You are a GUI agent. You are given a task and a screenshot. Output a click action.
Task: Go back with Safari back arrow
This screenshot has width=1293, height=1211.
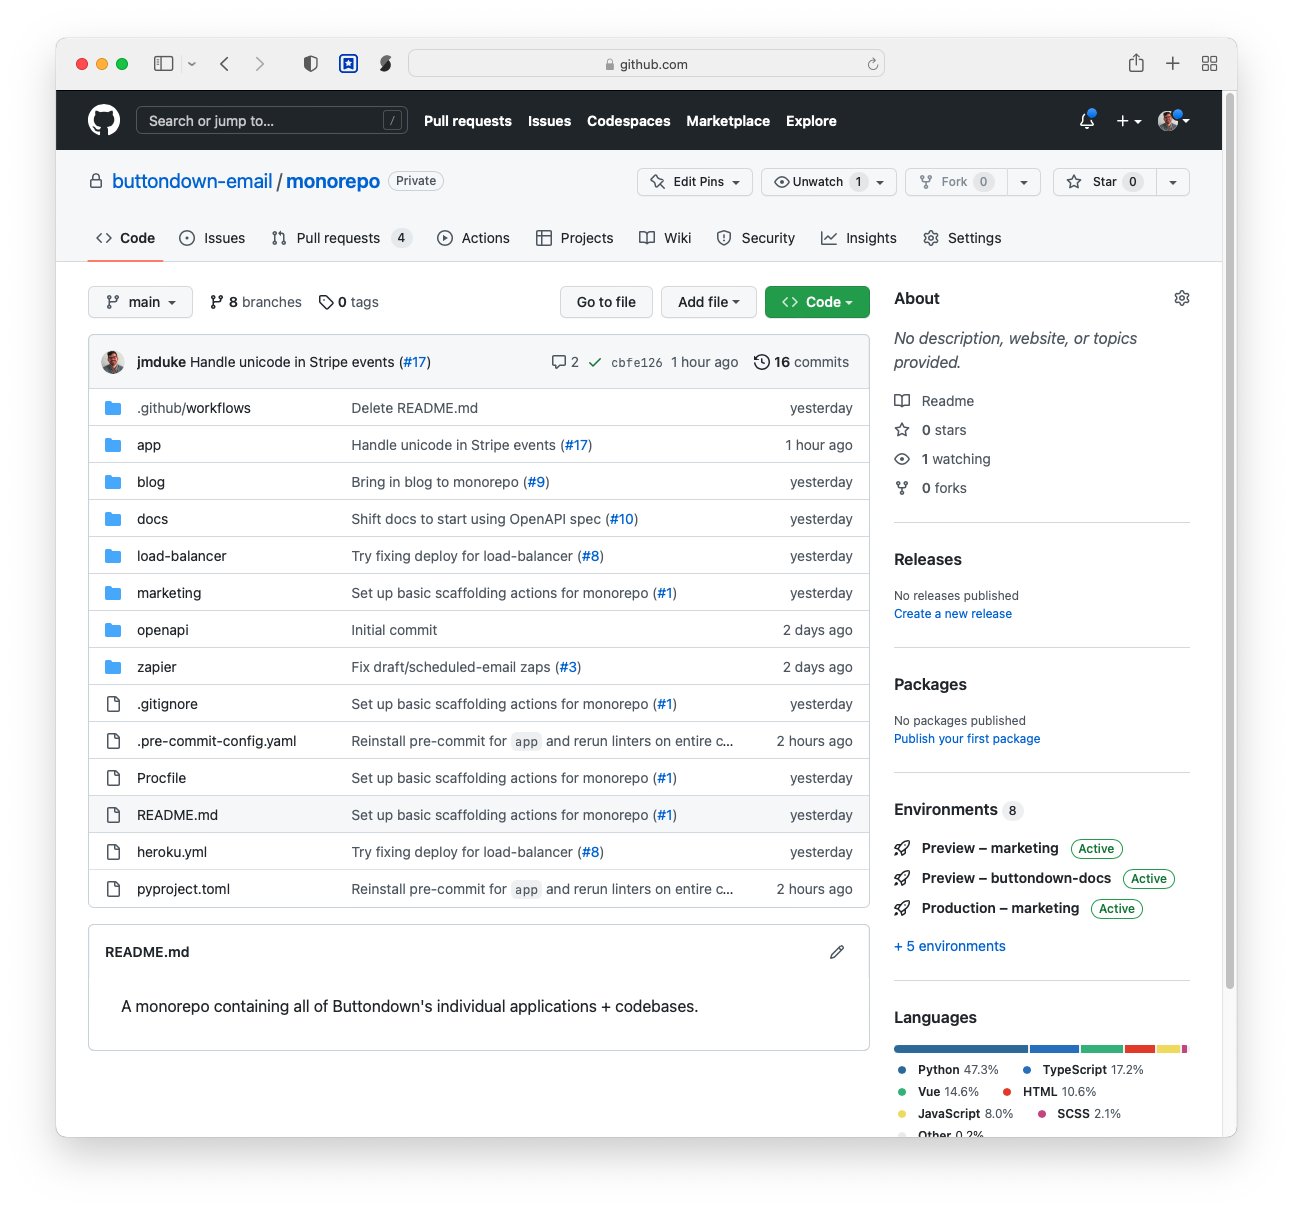point(225,64)
